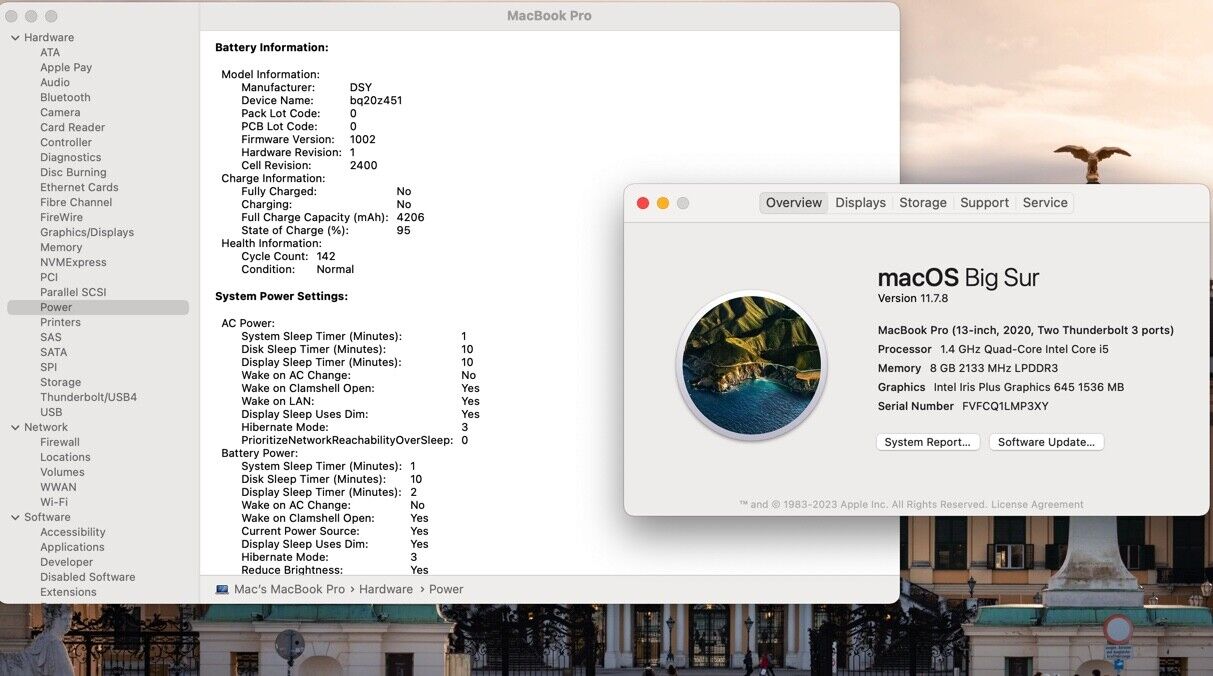Screen dimensions: 1213x676
Task: Select Storage in the hardware sidebar
Action: (x=60, y=383)
